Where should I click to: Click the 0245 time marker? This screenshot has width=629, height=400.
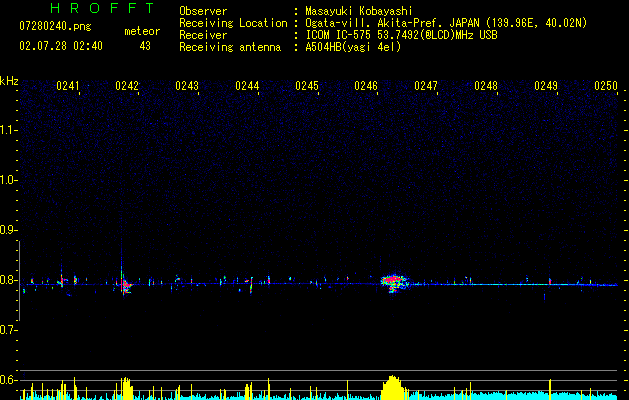tap(307, 86)
